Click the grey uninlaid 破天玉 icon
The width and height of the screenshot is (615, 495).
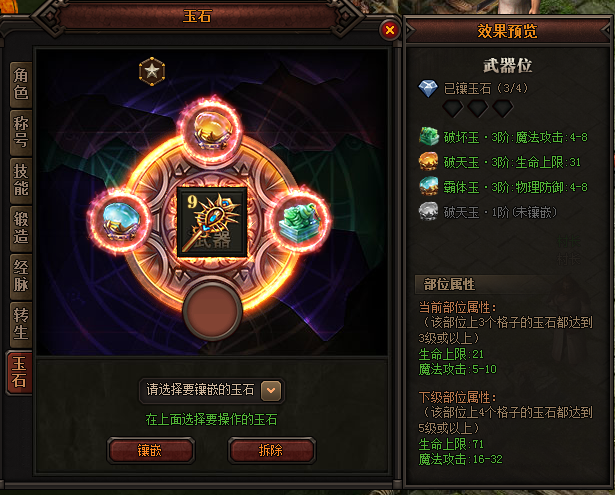pyautogui.click(x=428, y=211)
